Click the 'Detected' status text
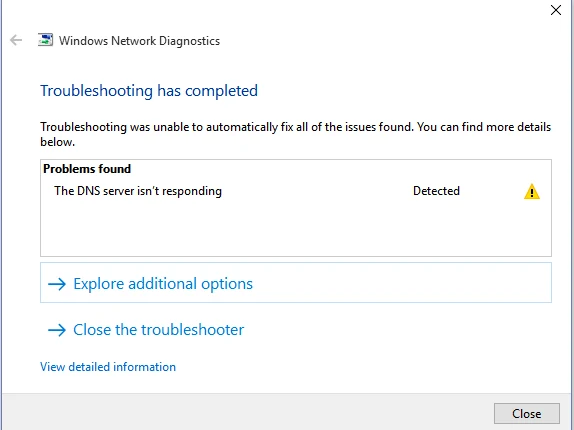The width and height of the screenshot is (574, 430). (436, 191)
